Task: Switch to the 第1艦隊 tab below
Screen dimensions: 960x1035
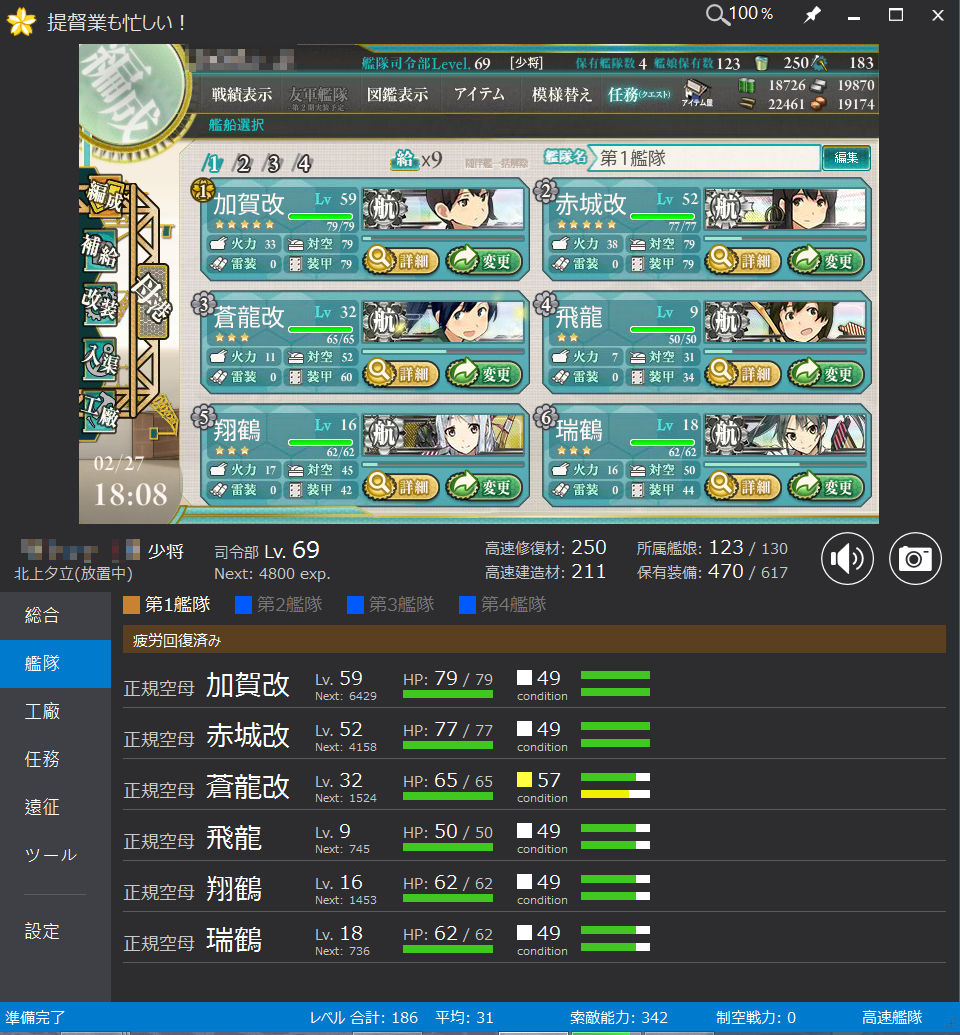Action: click(x=167, y=604)
